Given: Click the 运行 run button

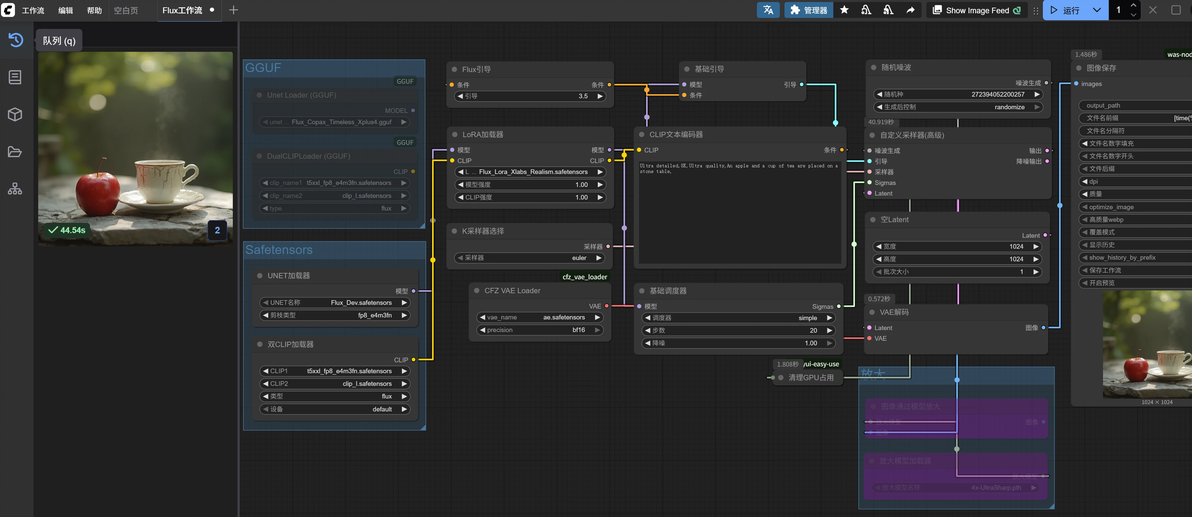Looking at the screenshot, I should point(1065,10).
